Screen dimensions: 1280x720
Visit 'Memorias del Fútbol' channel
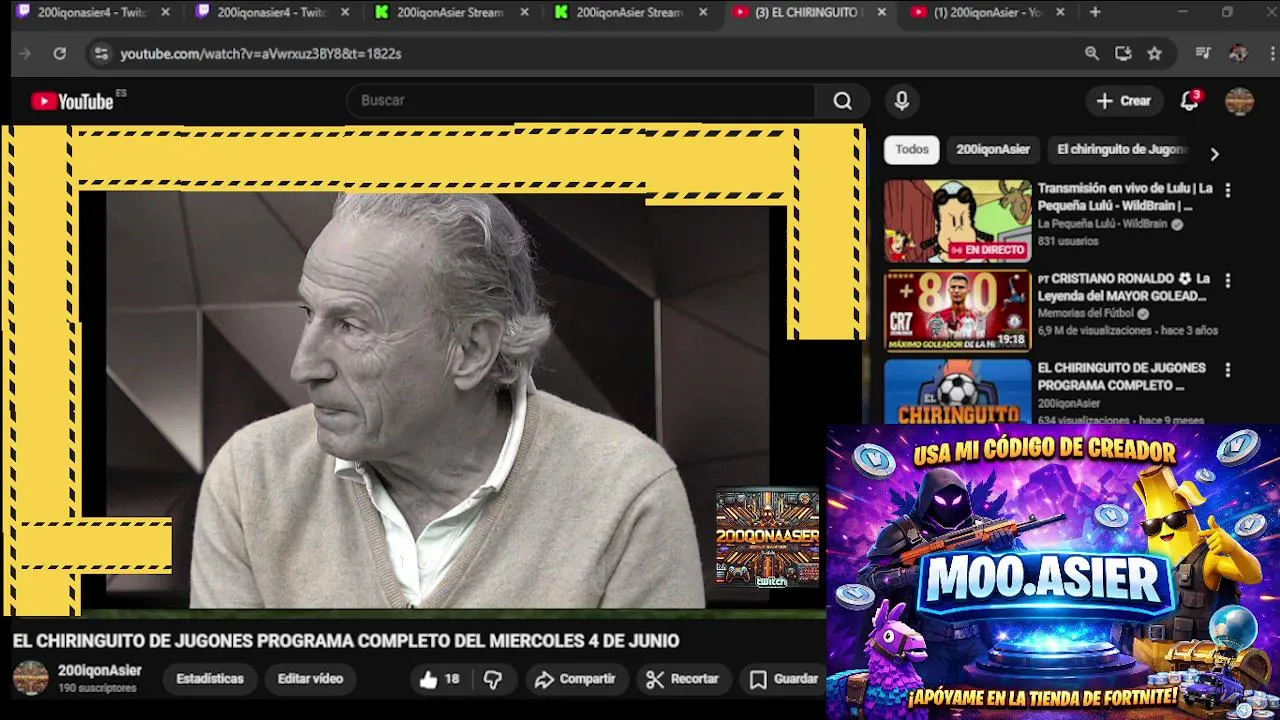tap(1086, 313)
